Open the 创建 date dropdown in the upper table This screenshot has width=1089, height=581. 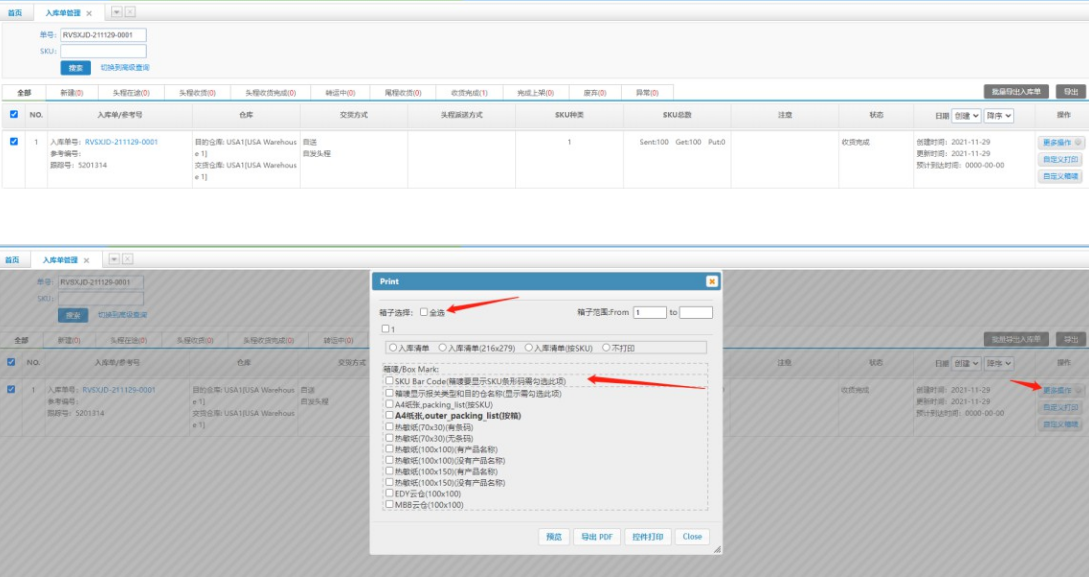click(965, 116)
